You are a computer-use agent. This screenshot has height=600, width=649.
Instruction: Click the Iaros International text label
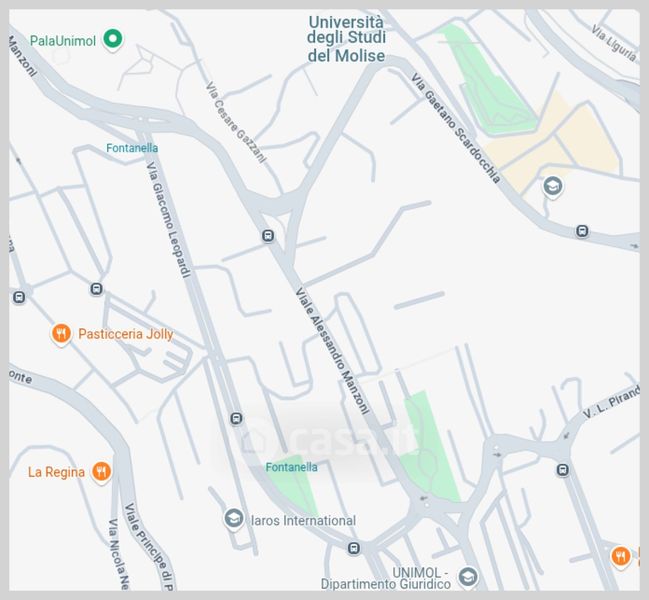[x=303, y=521]
